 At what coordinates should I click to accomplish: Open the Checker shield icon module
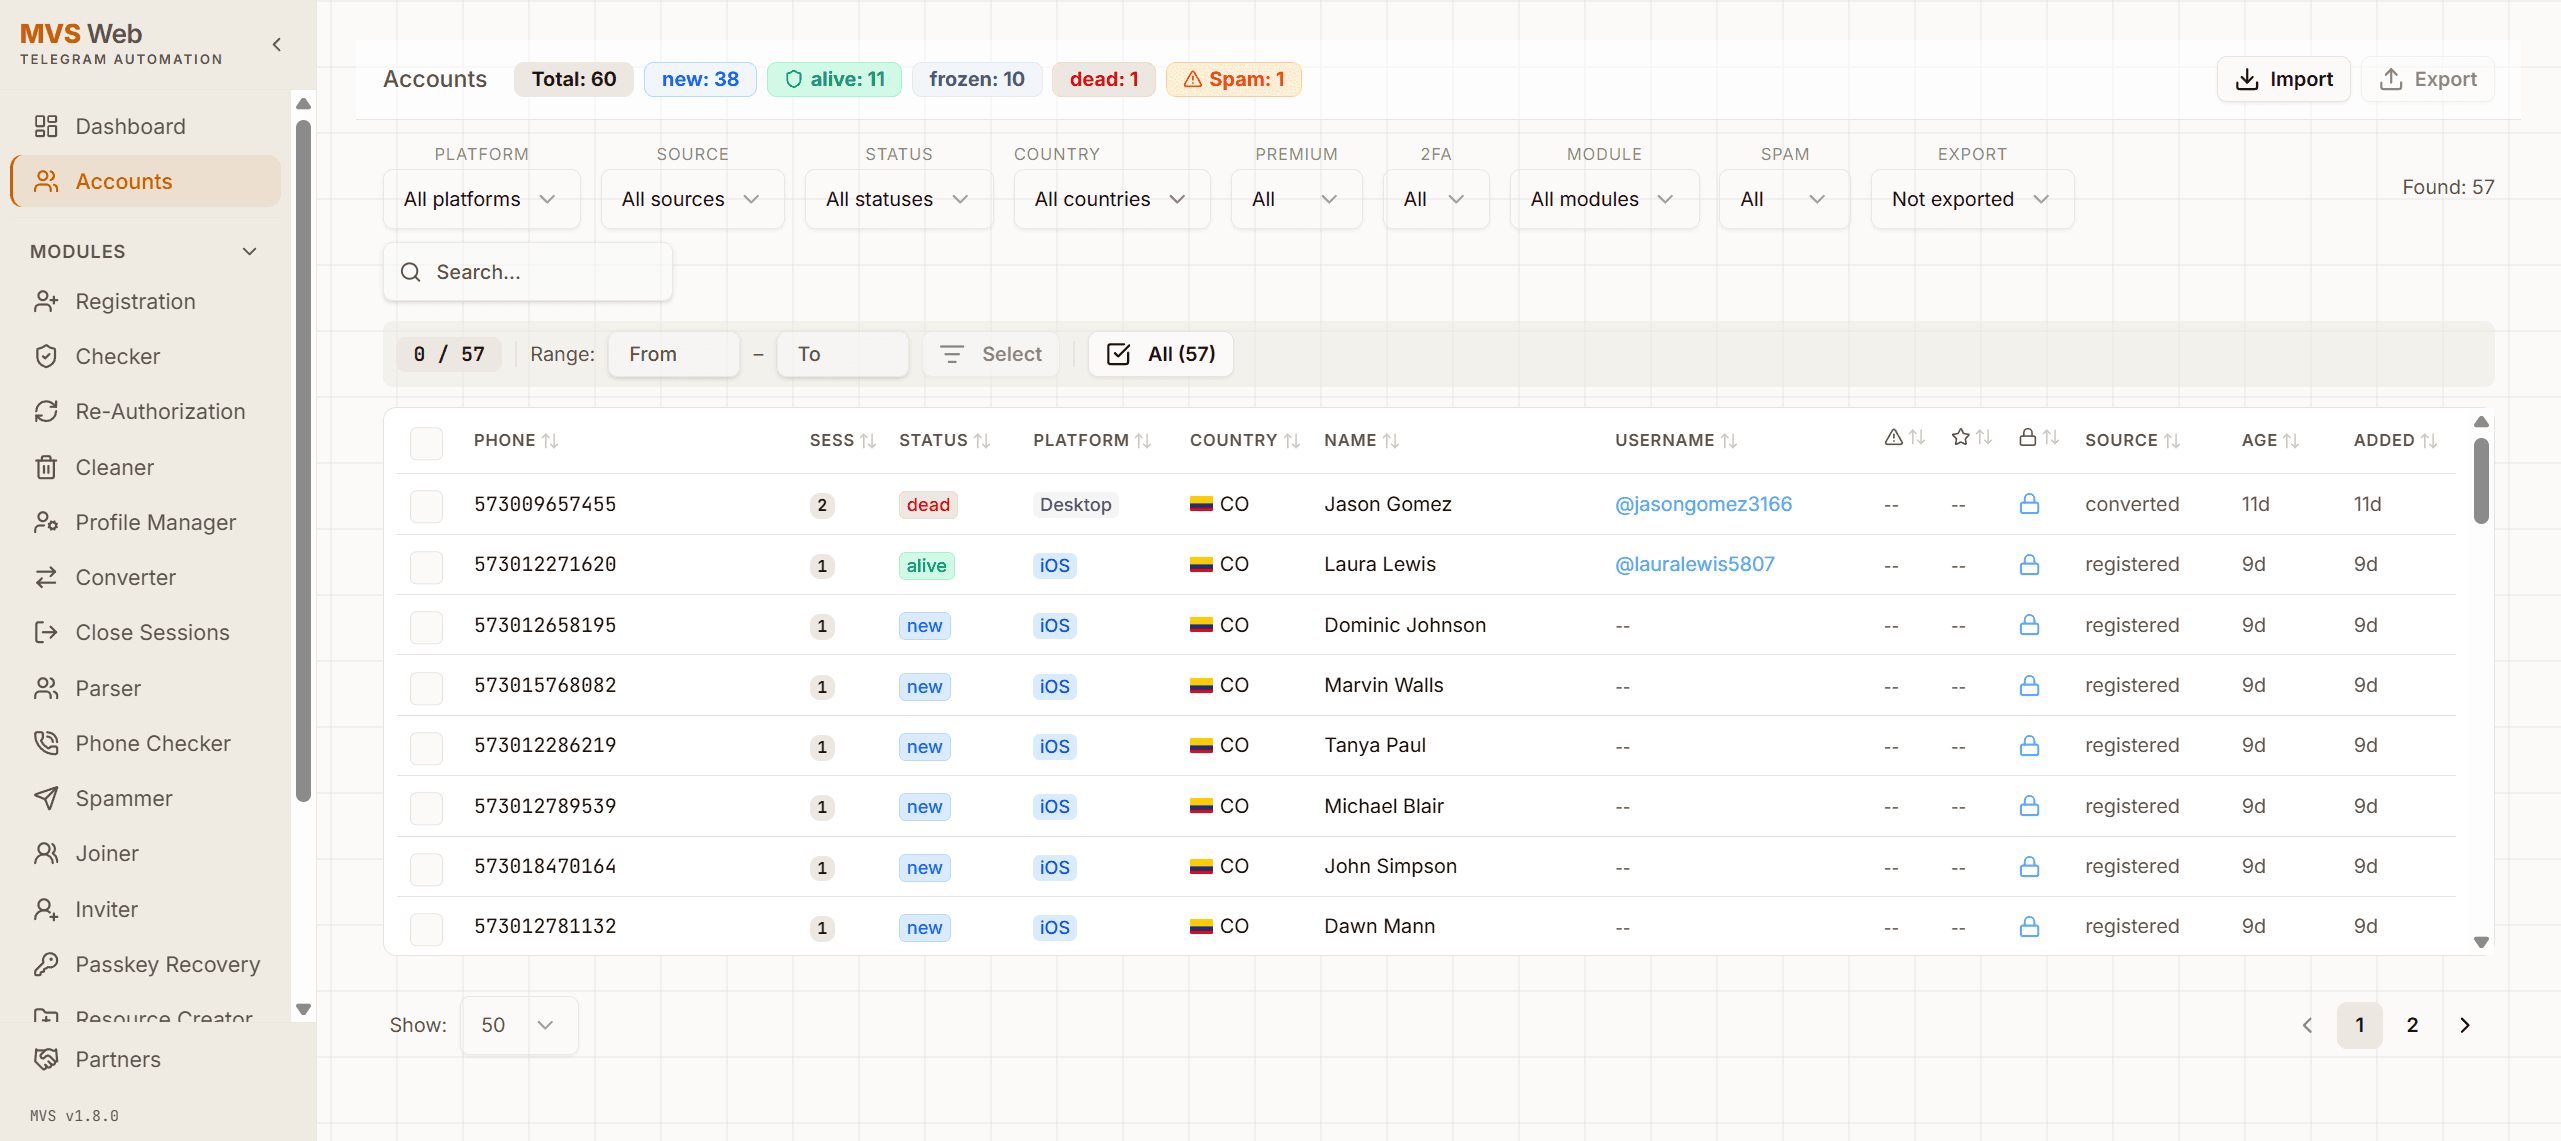pyautogui.click(x=46, y=356)
